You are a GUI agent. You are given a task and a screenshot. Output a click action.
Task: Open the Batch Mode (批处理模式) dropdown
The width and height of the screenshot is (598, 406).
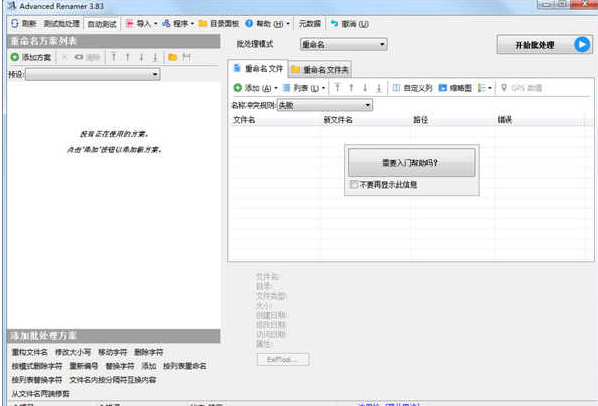pos(344,45)
